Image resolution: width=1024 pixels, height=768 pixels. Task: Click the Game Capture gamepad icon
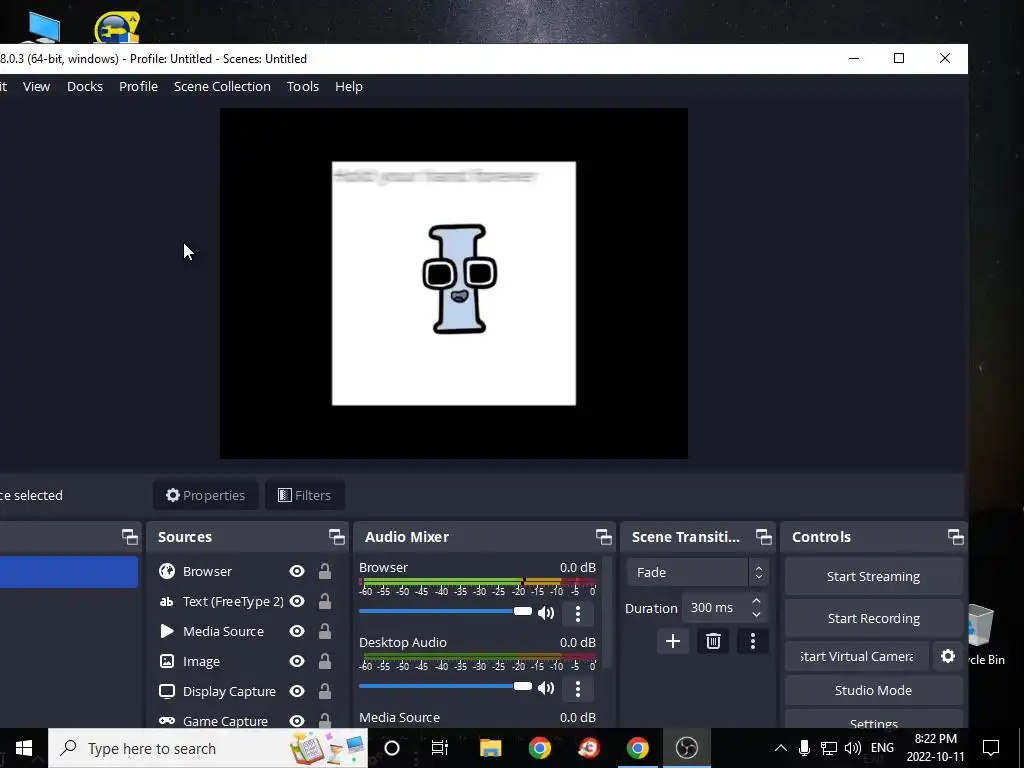pyautogui.click(x=167, y=721)
